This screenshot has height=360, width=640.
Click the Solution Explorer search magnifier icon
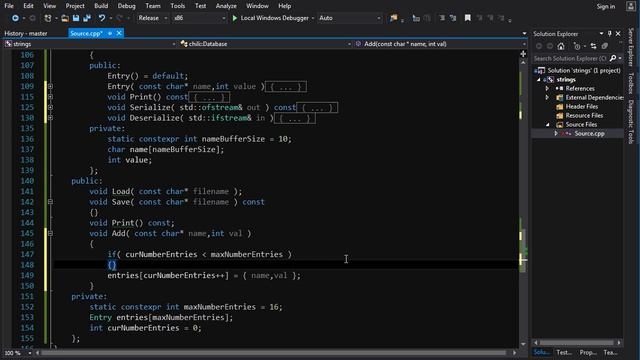(613, 58)
